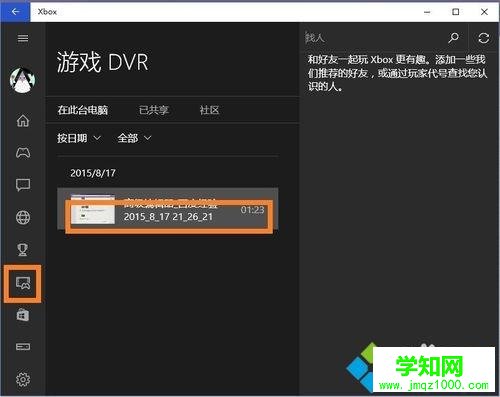Minimize the Xbox window
500x397 pixels.
pos(427,12)
